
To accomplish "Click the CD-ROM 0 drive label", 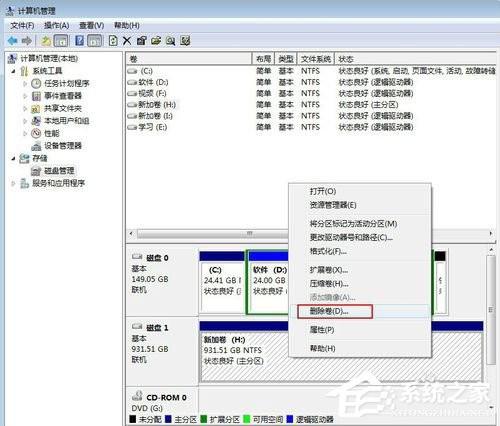I will [x=166, y=398].
